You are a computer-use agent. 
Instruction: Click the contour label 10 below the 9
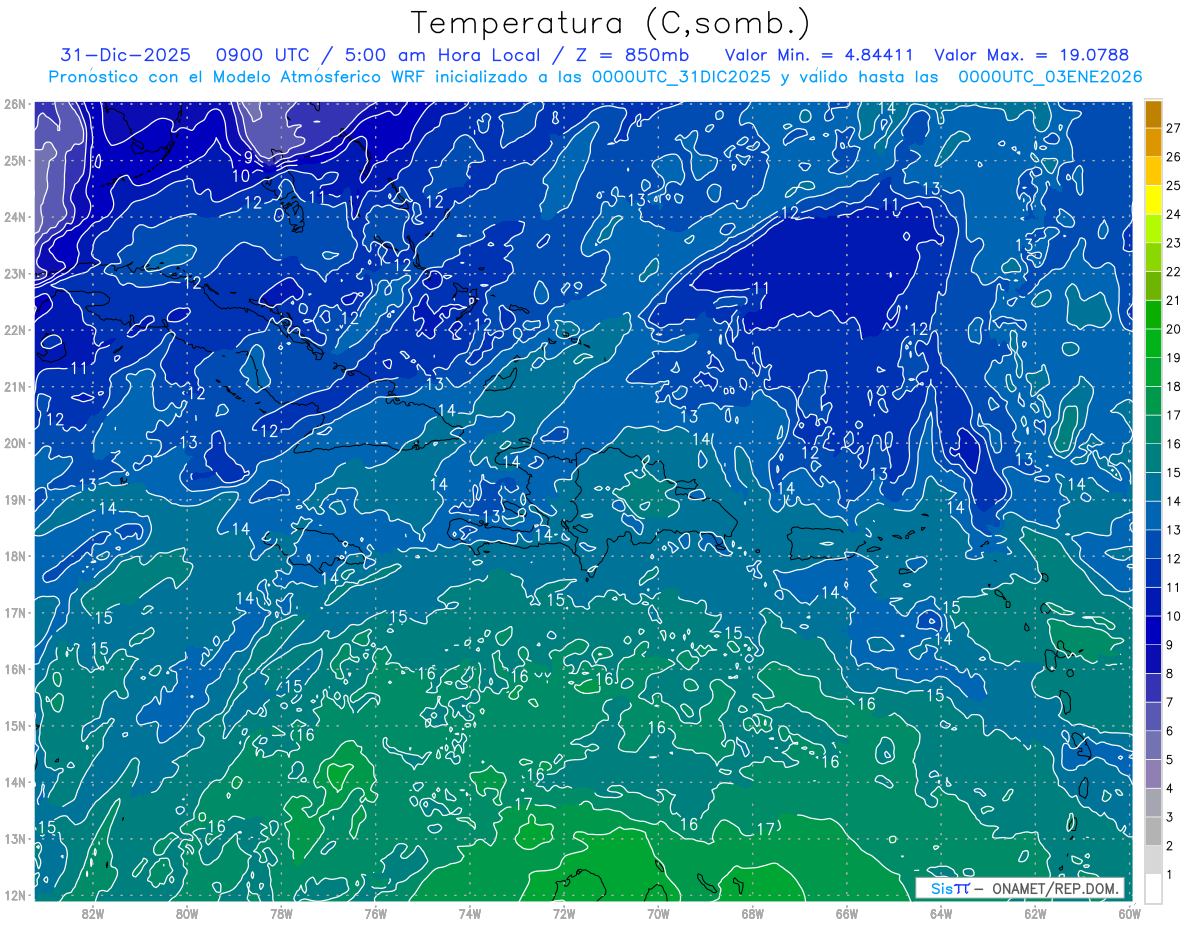tap(241, 176)
